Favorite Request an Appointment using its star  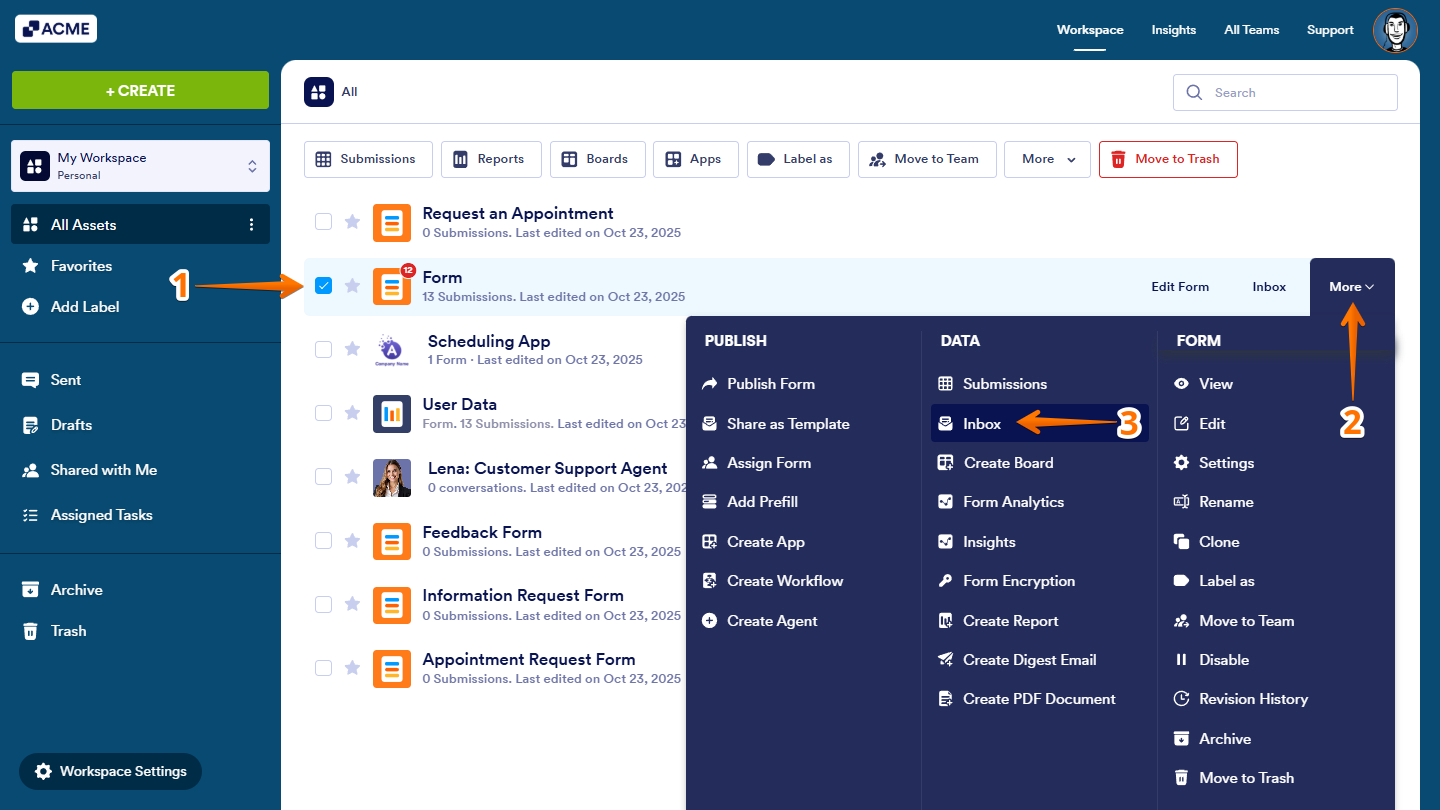click(351, 221)
